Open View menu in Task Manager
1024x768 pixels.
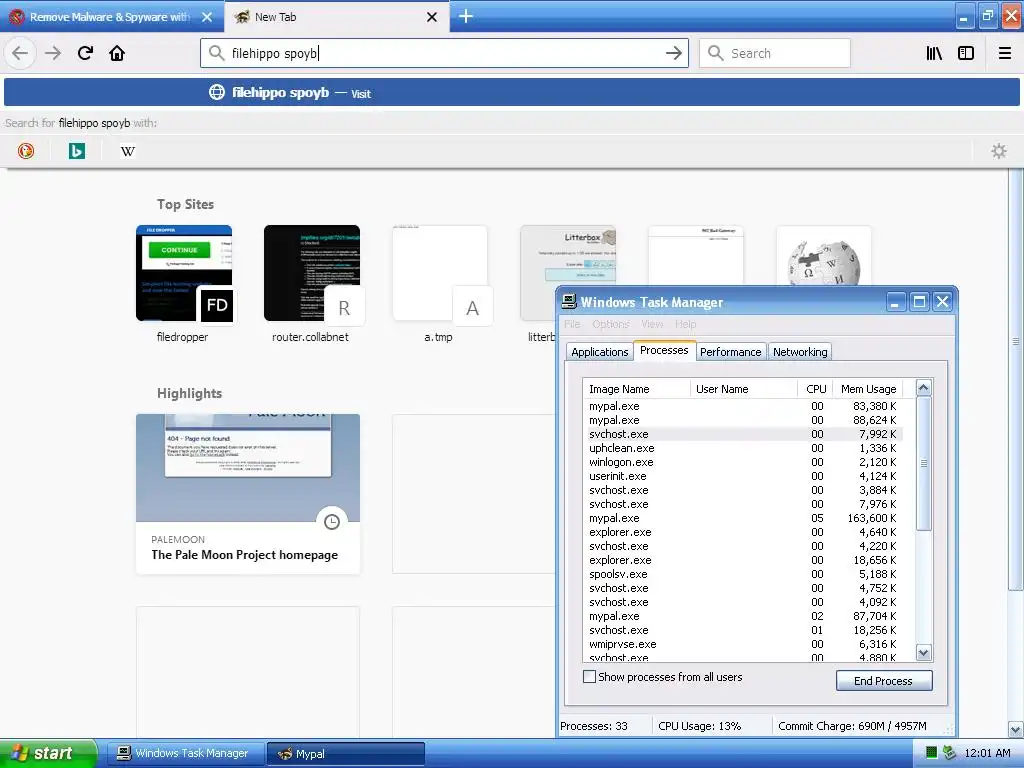point(652,324)
